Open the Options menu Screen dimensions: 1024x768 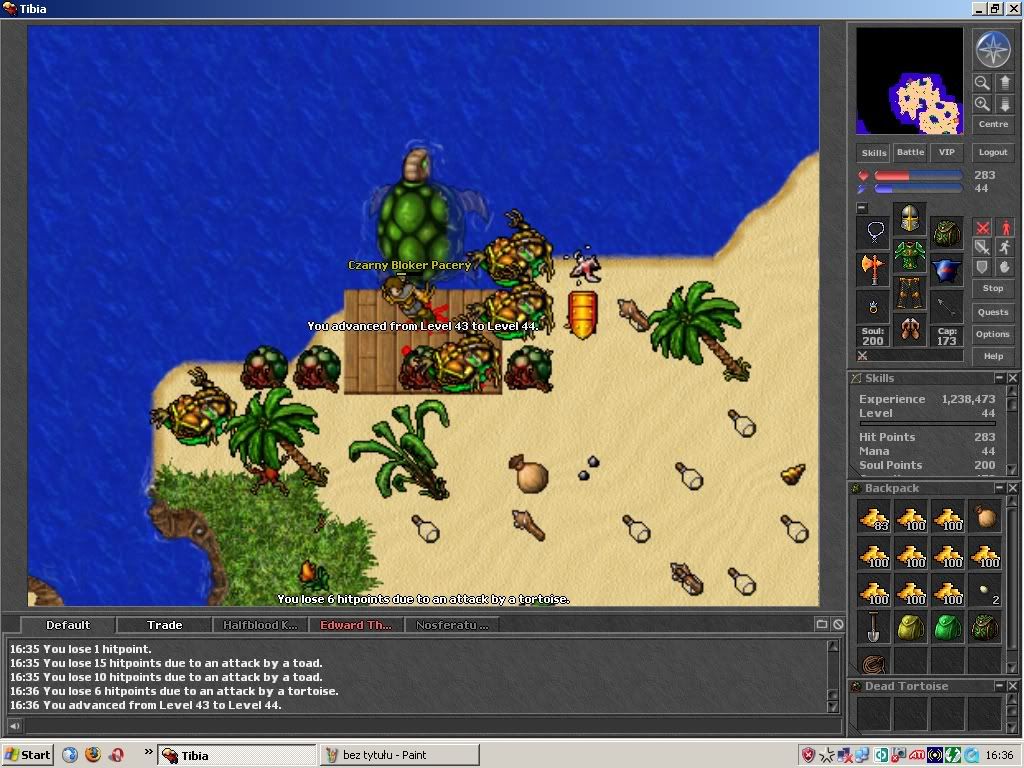993,334
